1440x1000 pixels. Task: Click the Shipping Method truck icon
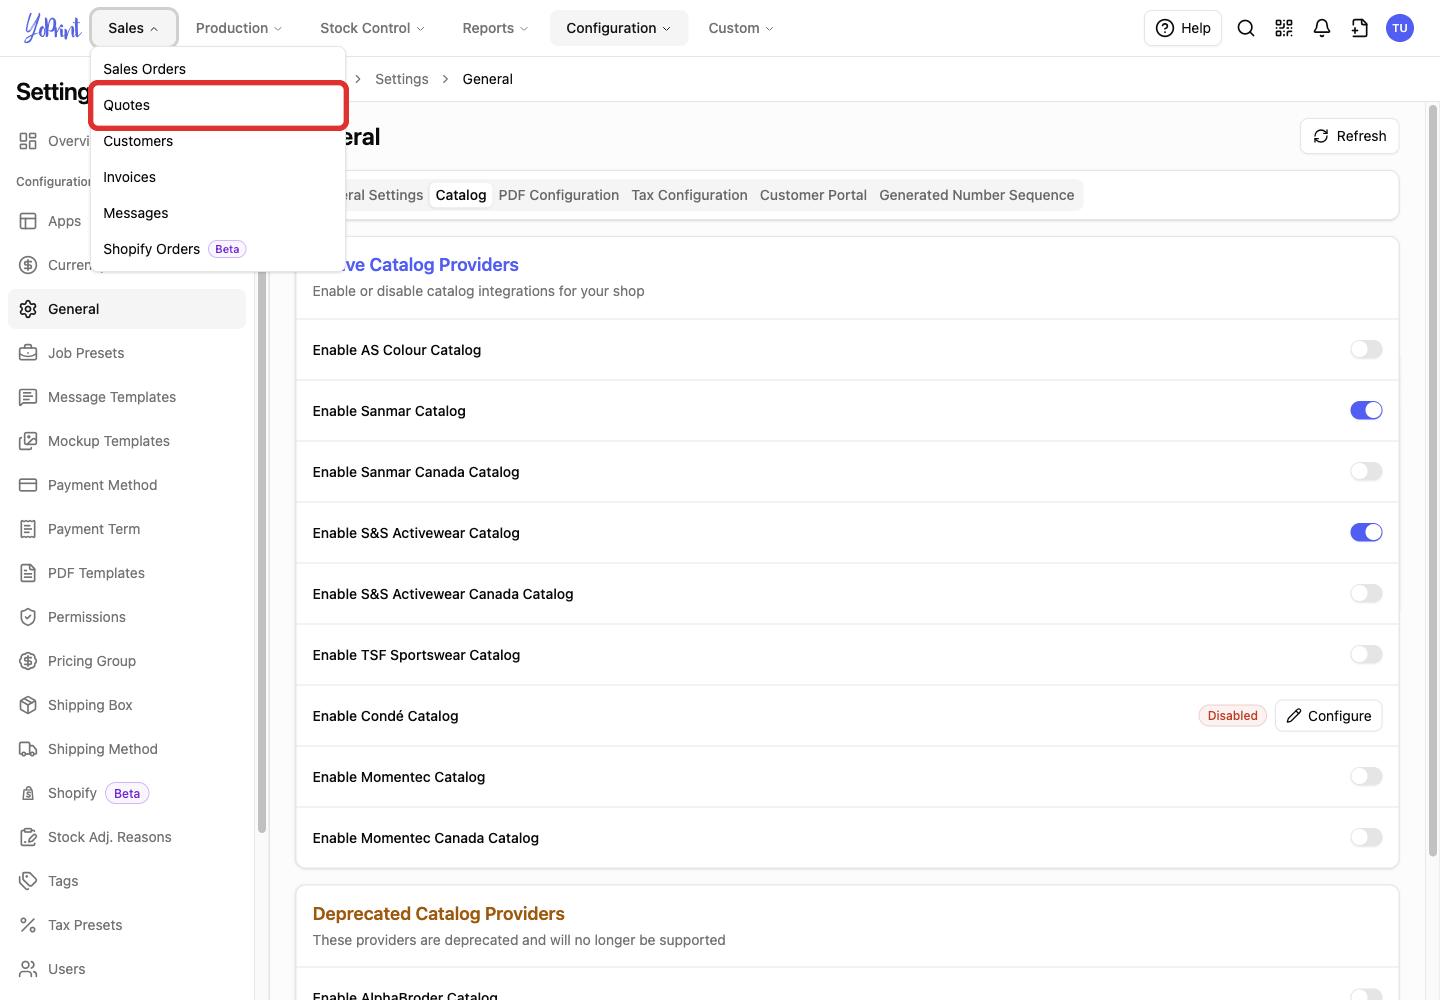28,749
